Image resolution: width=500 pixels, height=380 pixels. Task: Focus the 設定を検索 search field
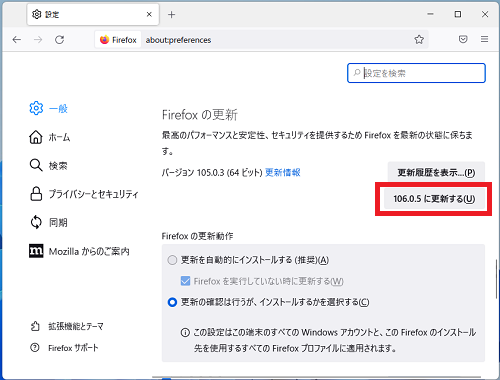(416, 73)
